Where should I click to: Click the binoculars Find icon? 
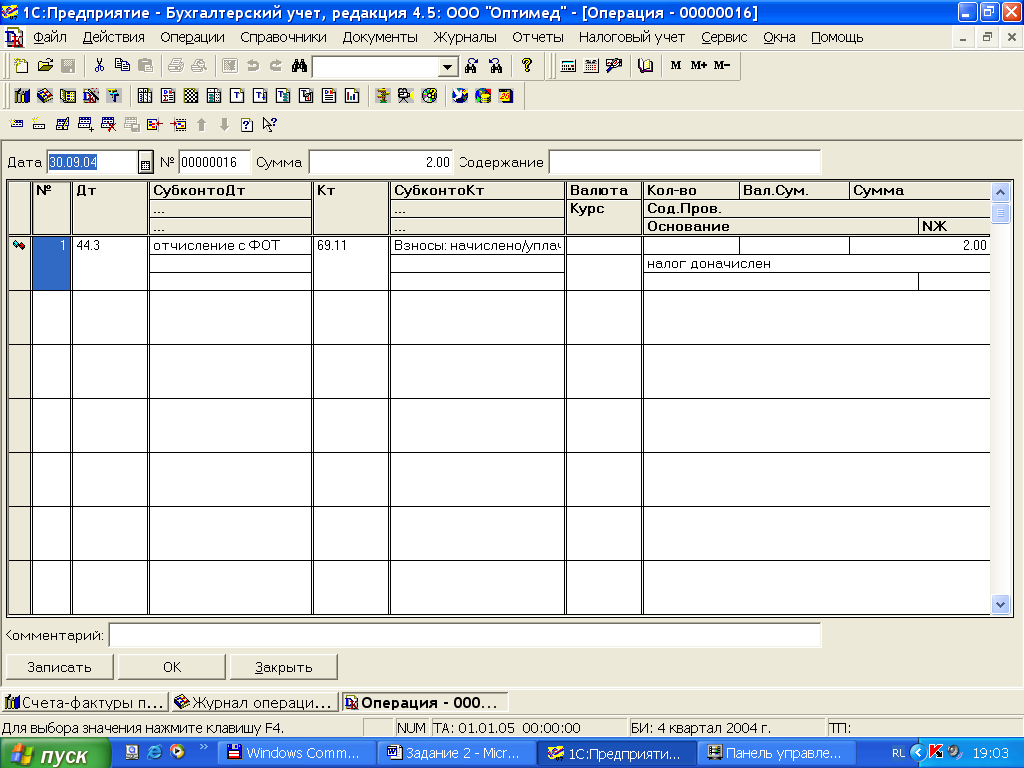pyautogui.click(x=298, y=66)
